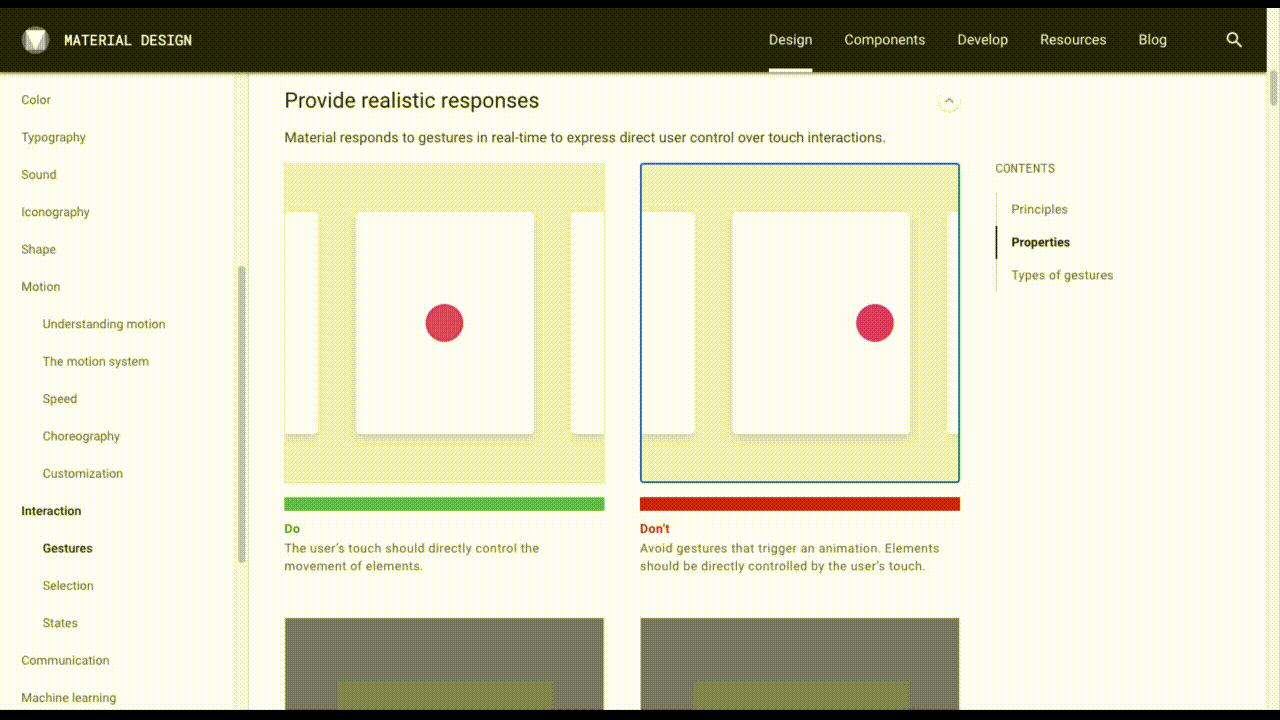This screenshot has width=1280, height=720.
Task: Open the Blog menu item
Action: point(1152,40)
